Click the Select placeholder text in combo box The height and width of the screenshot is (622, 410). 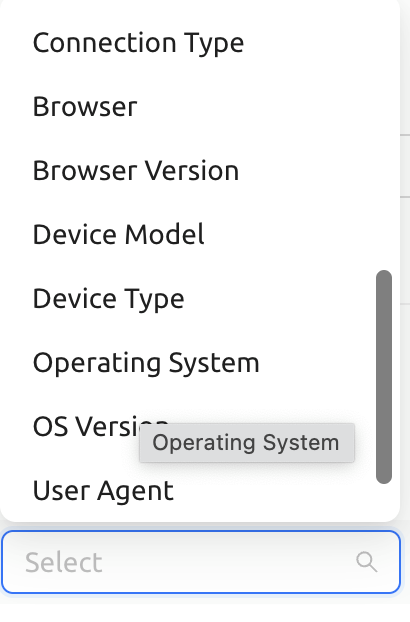[x=64, y=562]
